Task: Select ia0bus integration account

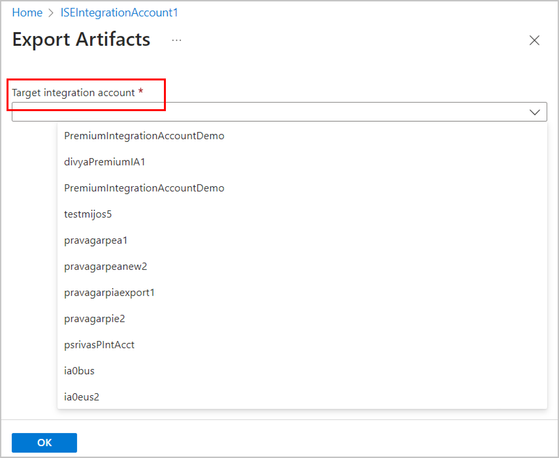Action: [x=302, y=371]
